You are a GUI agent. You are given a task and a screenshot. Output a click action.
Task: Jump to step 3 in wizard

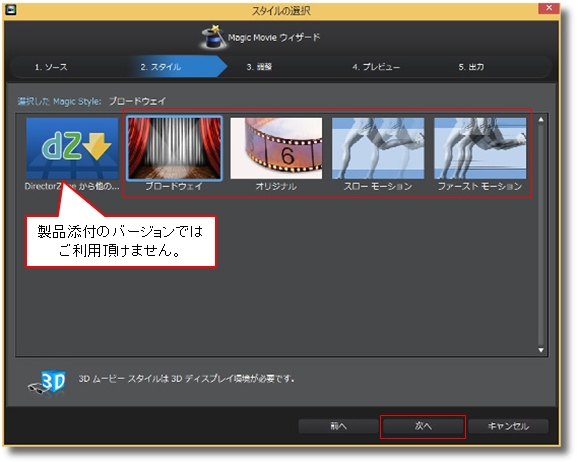[259, 67]
